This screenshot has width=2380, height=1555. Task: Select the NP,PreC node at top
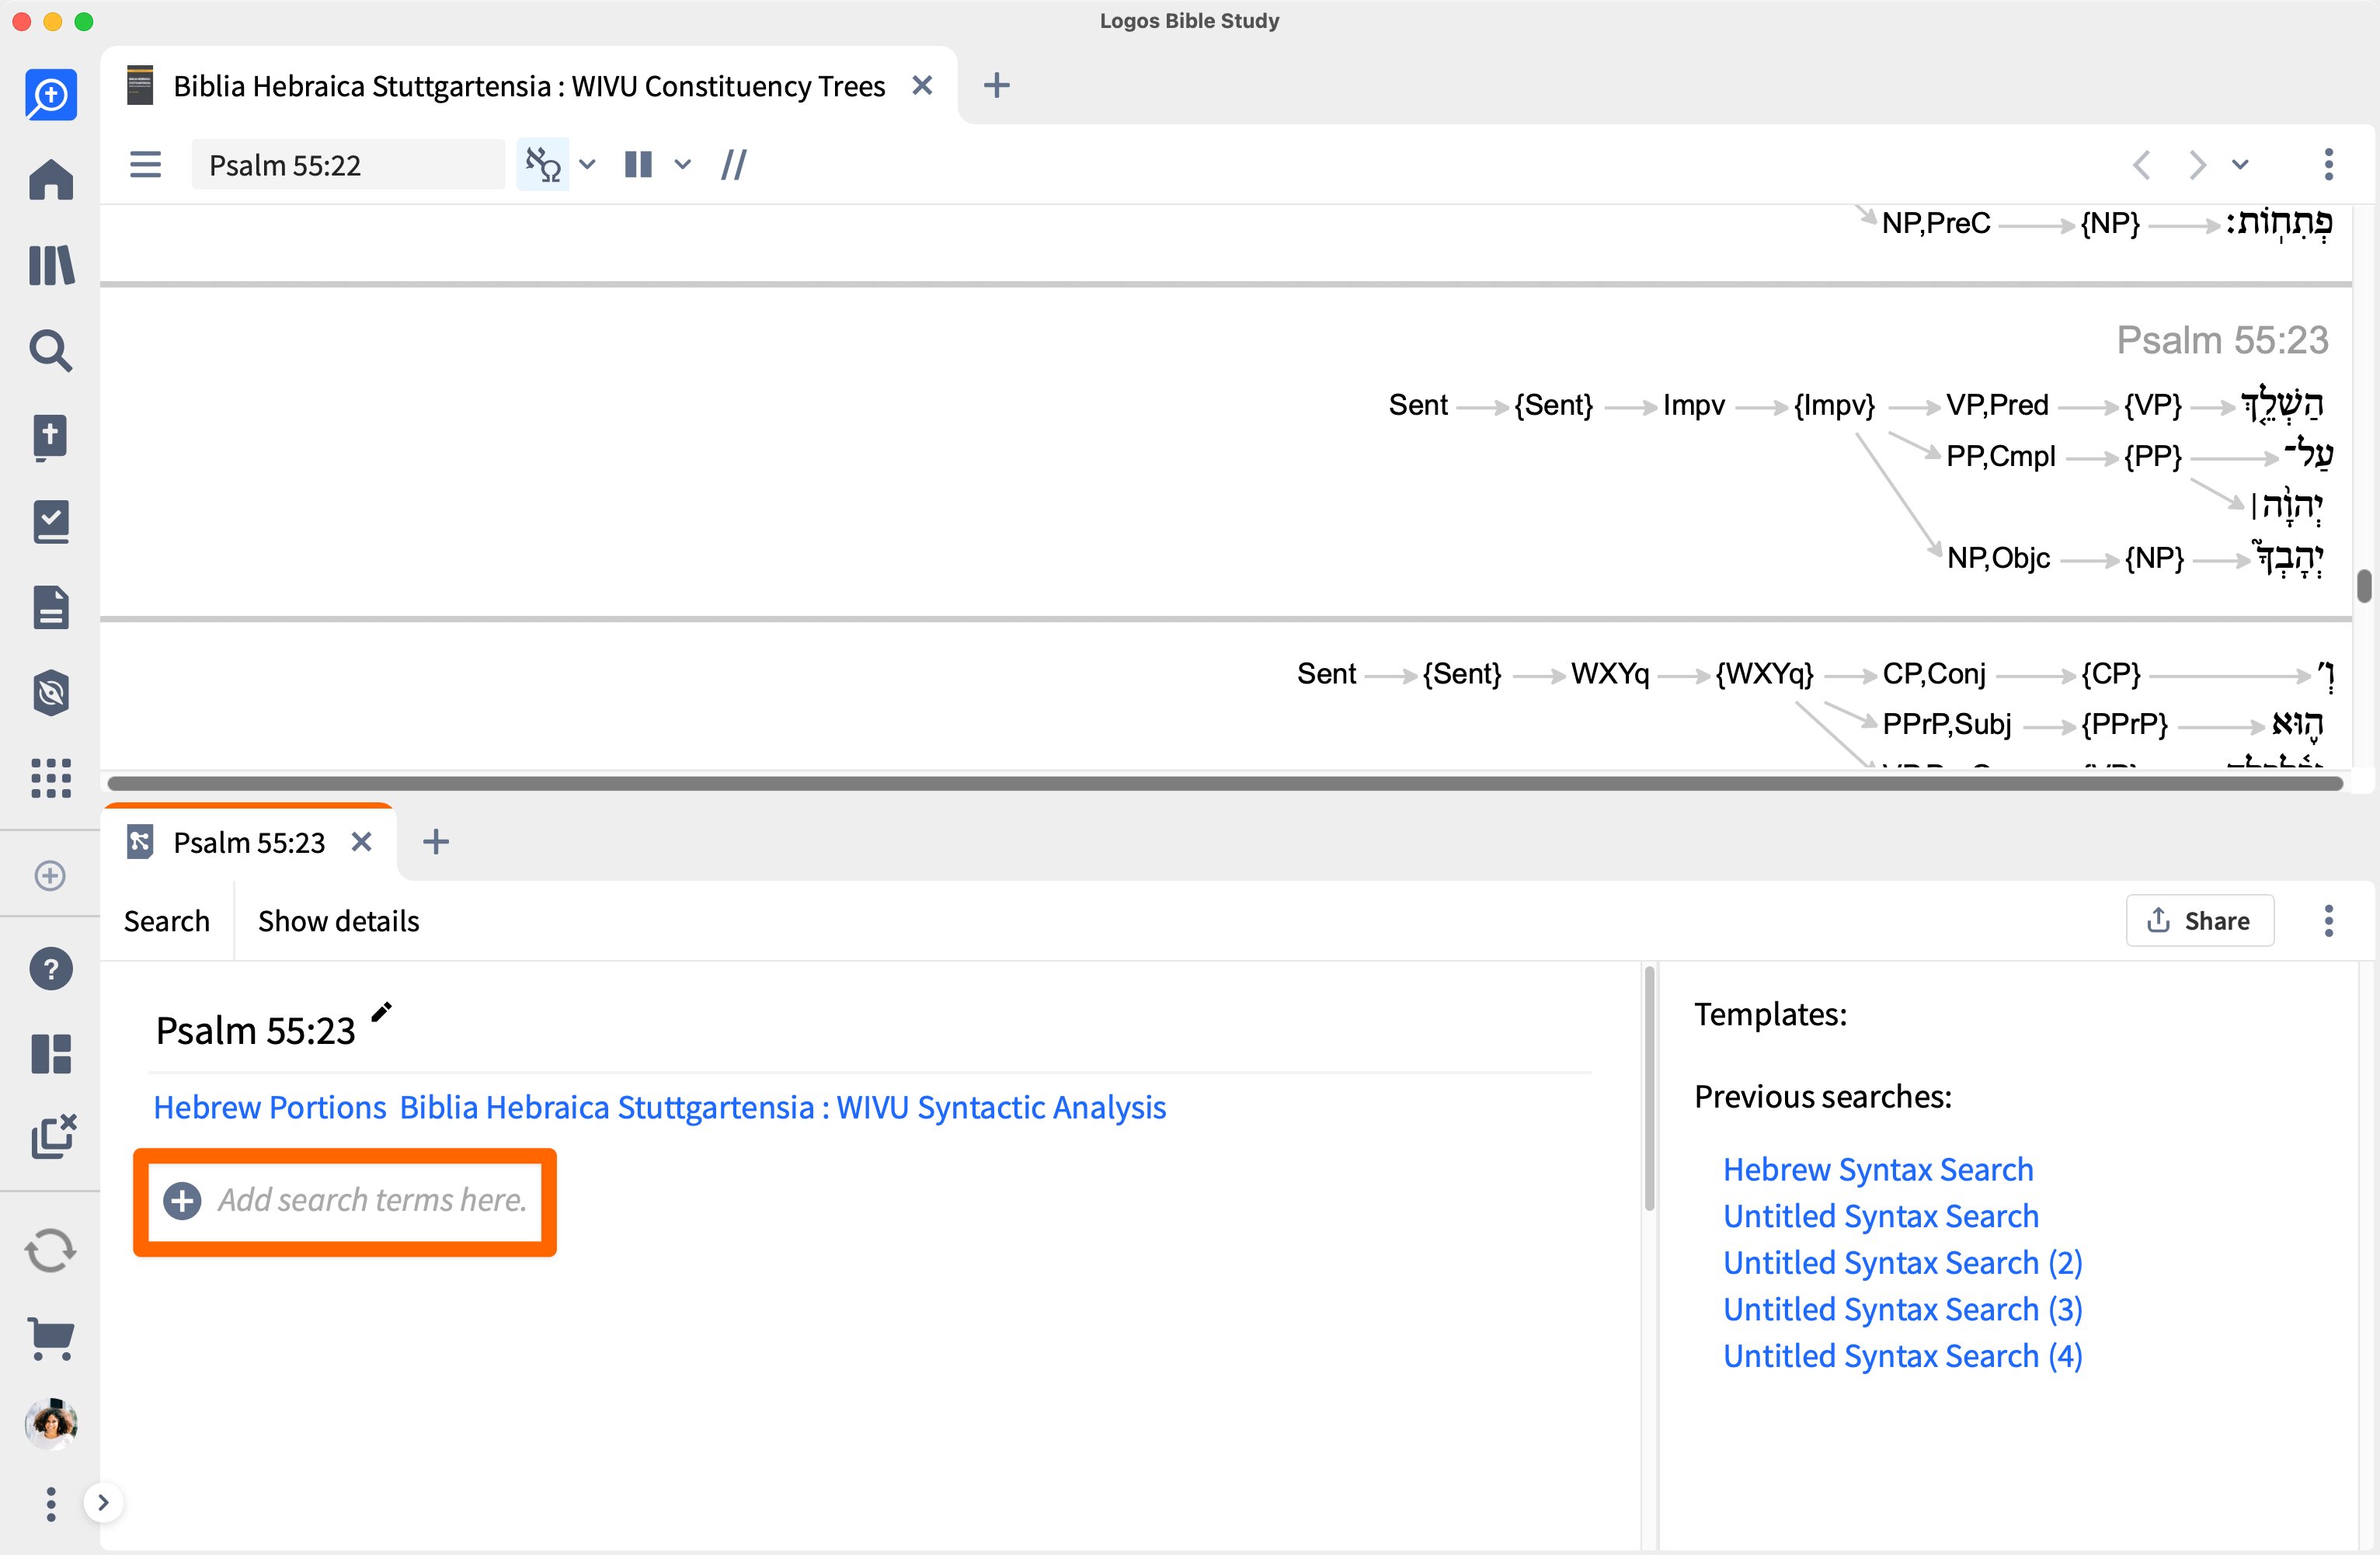[1936, 223]
